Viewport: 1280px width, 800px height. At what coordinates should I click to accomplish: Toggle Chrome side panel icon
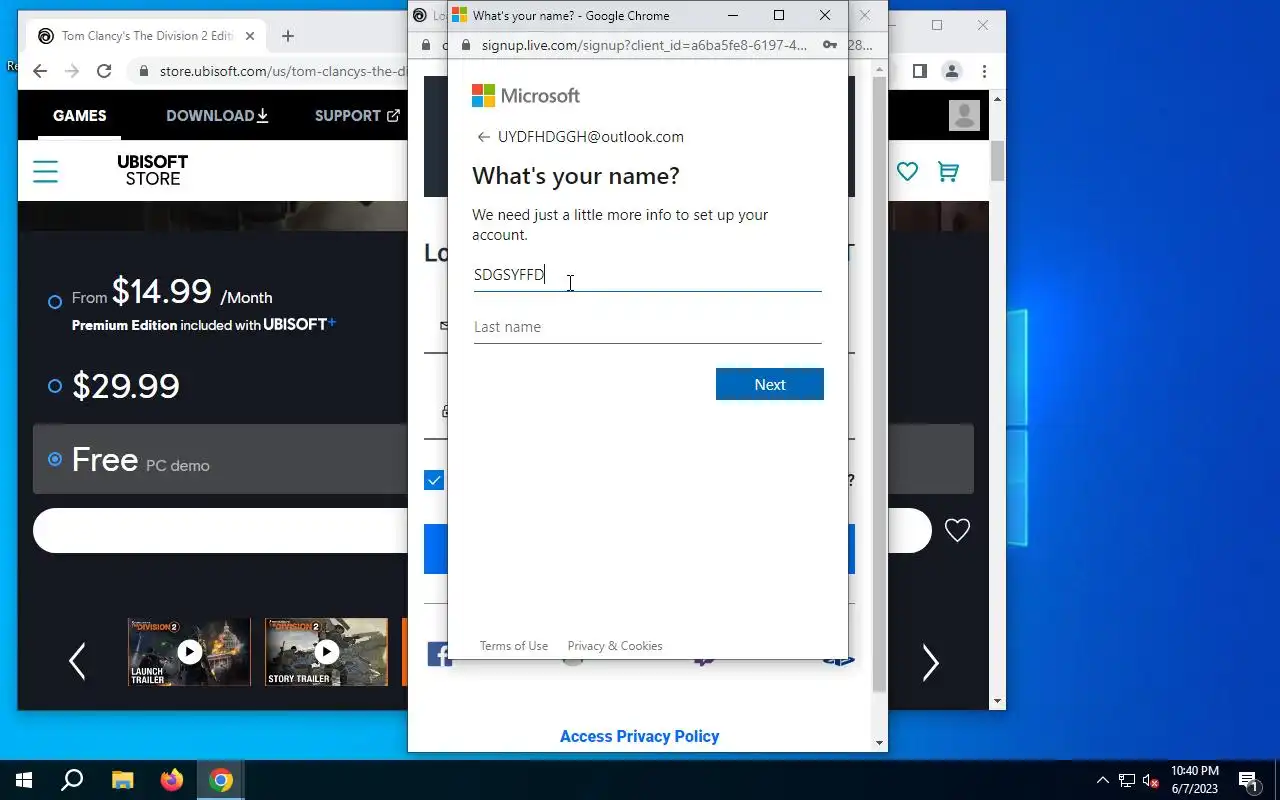(920, 71)
